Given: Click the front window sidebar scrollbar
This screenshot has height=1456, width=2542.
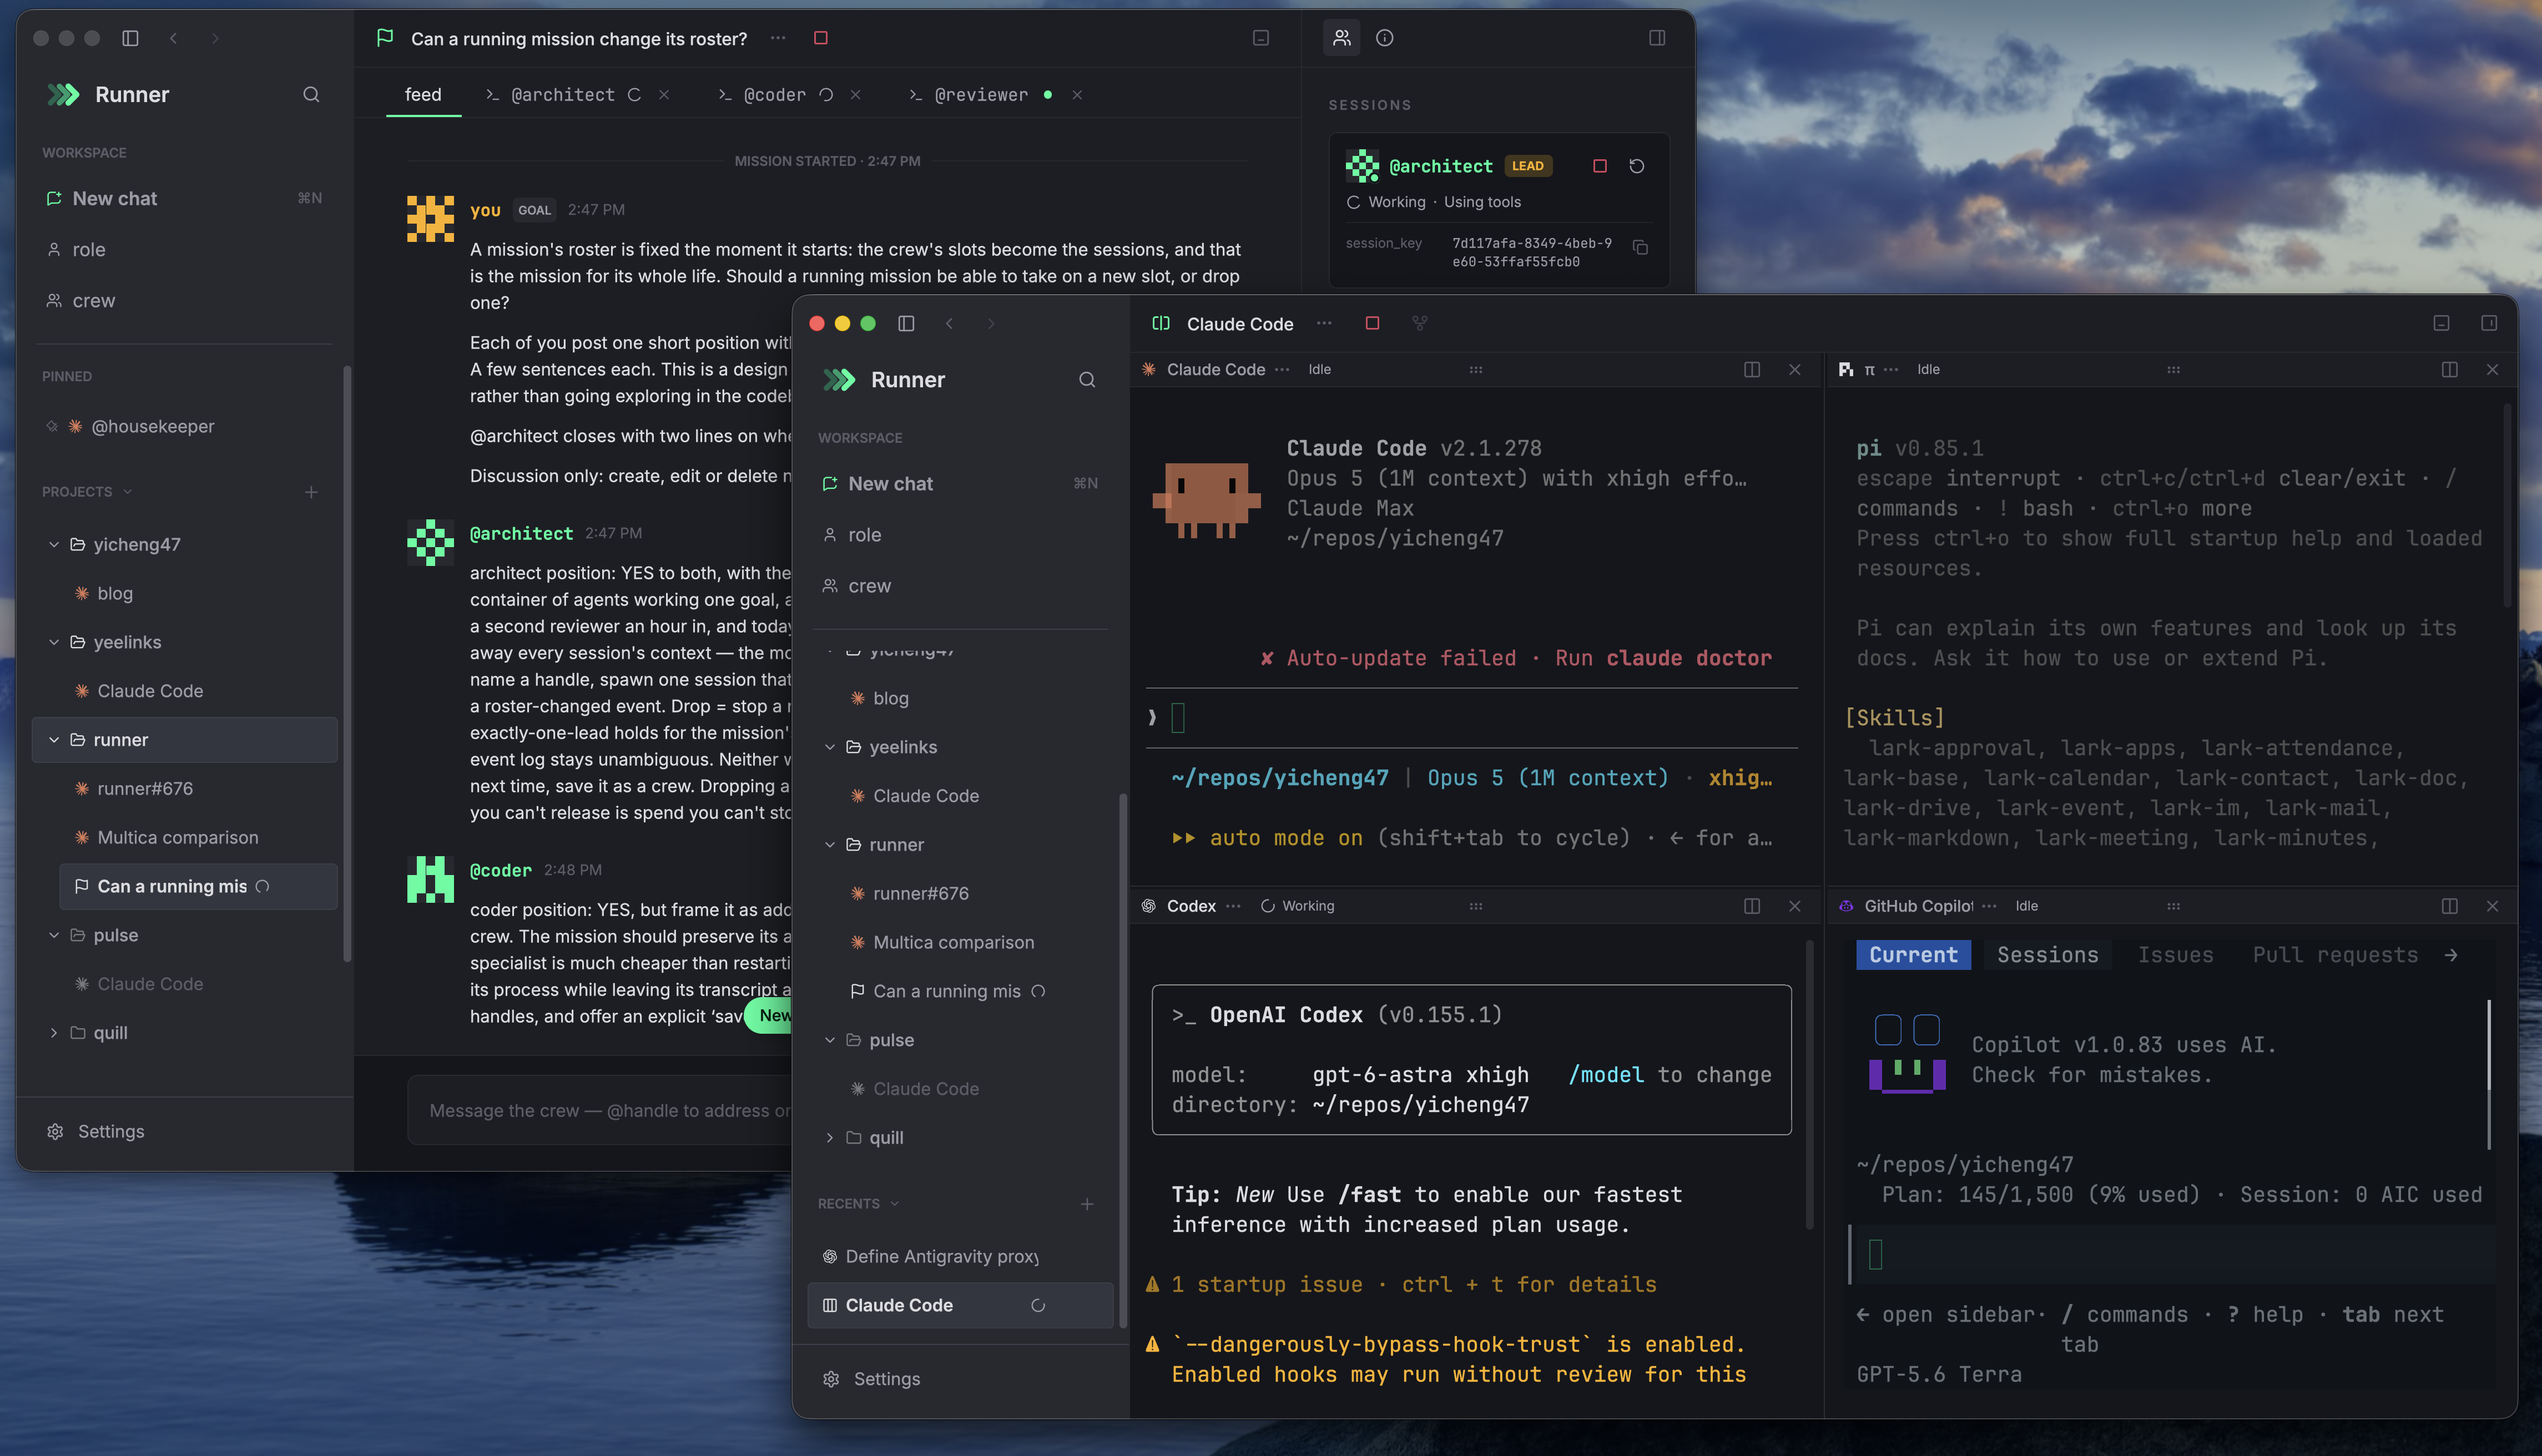Looking at the screenshot, I should (1122, 1060).
